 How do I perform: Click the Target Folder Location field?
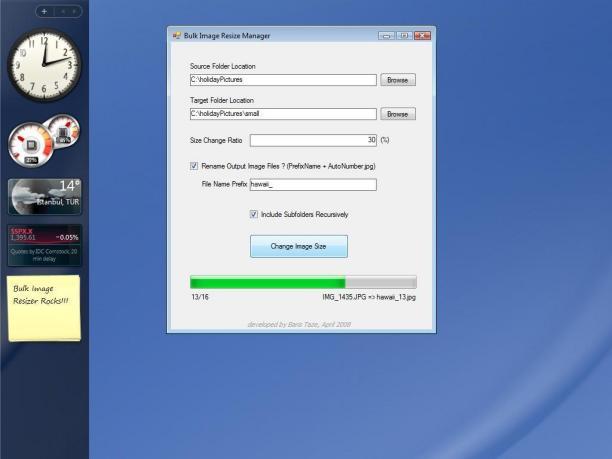coord(283,114)
